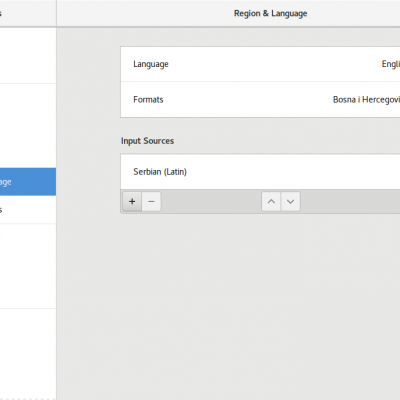The width and height of the screenshot is (400, 400).
Task: Click the sidebar row directly above the highlighted entry
Action: (28, 154)
